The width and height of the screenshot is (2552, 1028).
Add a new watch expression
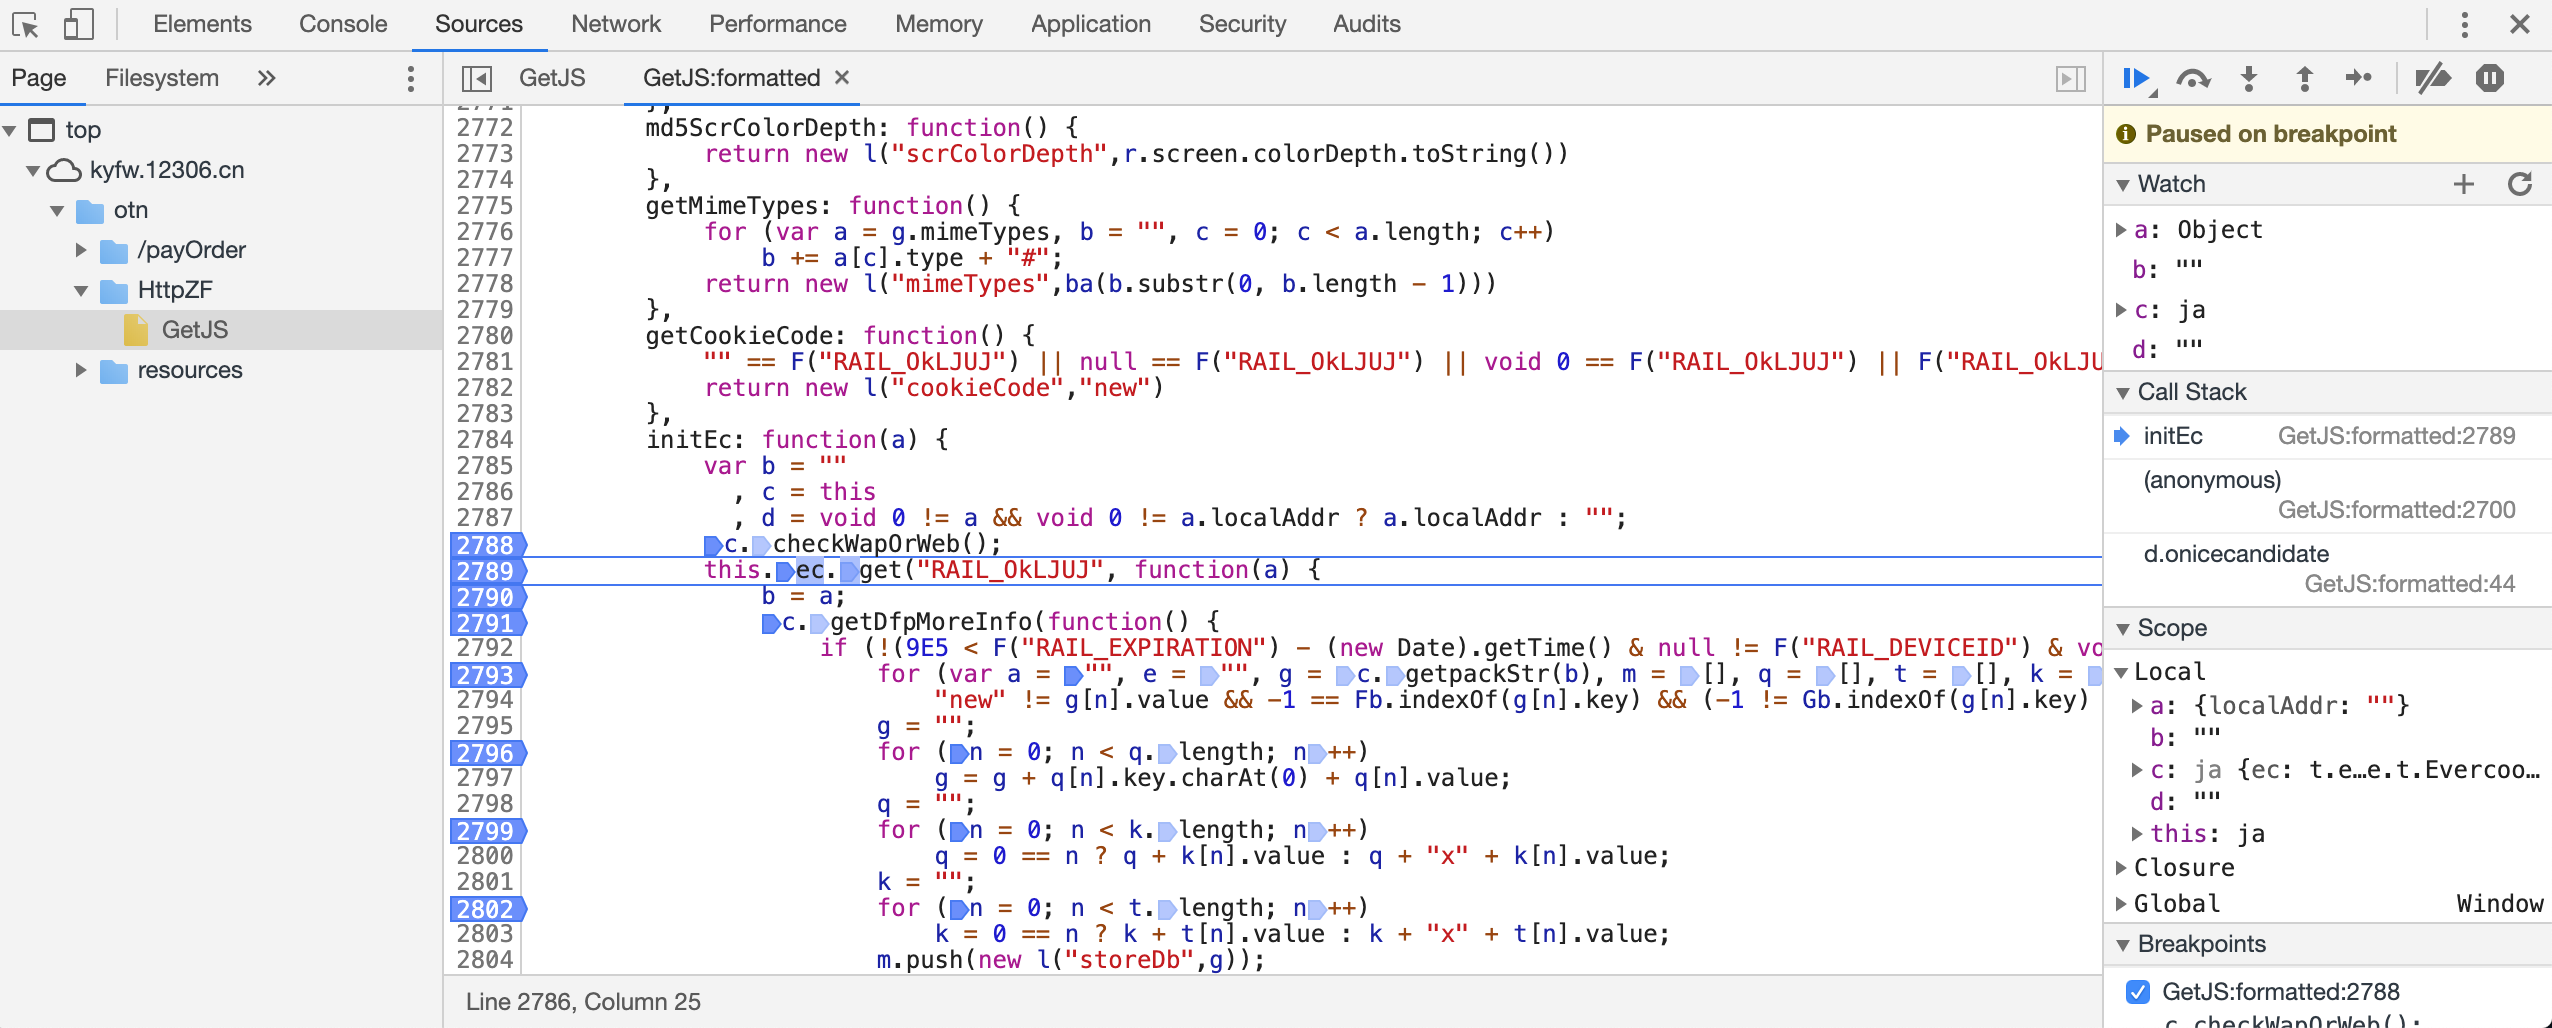pyautogui.click(x=2463, y=184)
